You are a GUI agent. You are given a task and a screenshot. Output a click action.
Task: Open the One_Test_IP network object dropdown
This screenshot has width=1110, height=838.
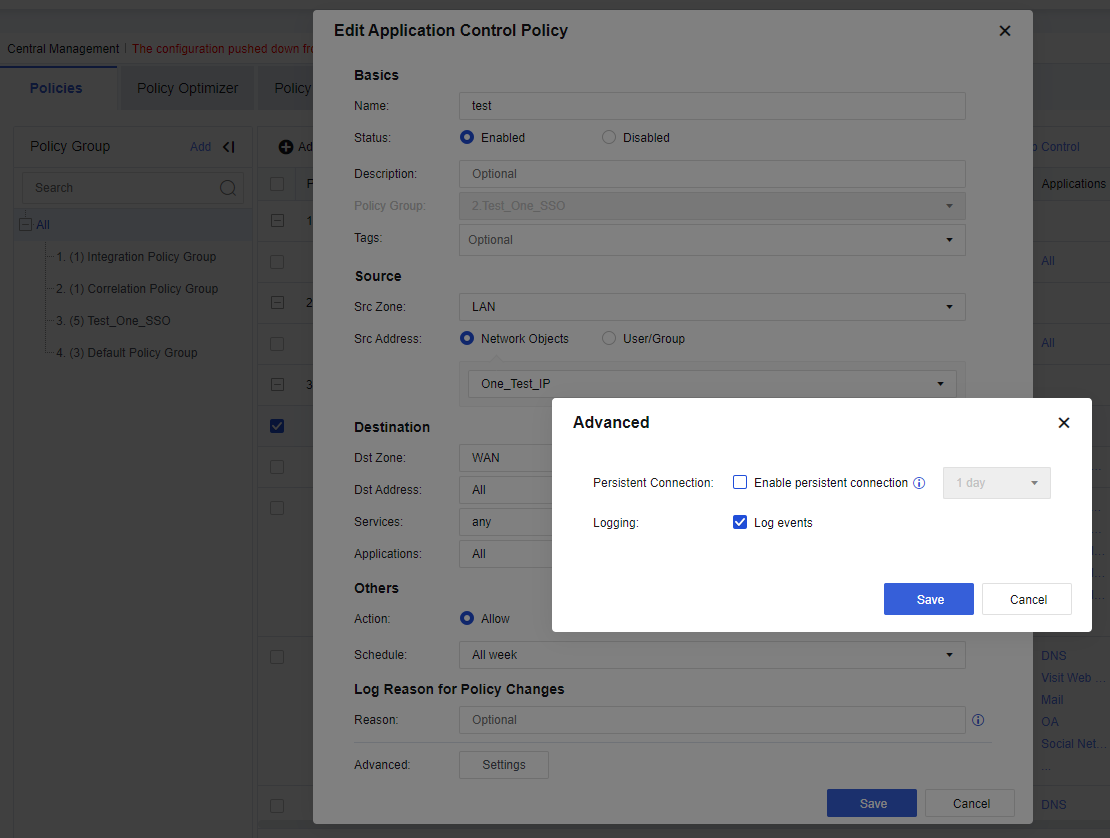tap(711, 384)
